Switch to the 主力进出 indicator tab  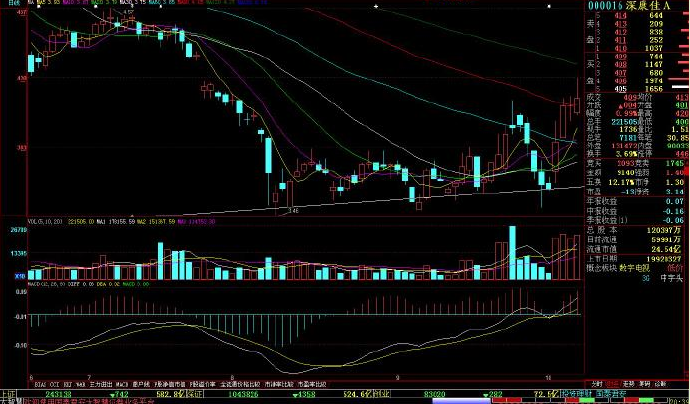pyautogui.click(x=101, y=384)
